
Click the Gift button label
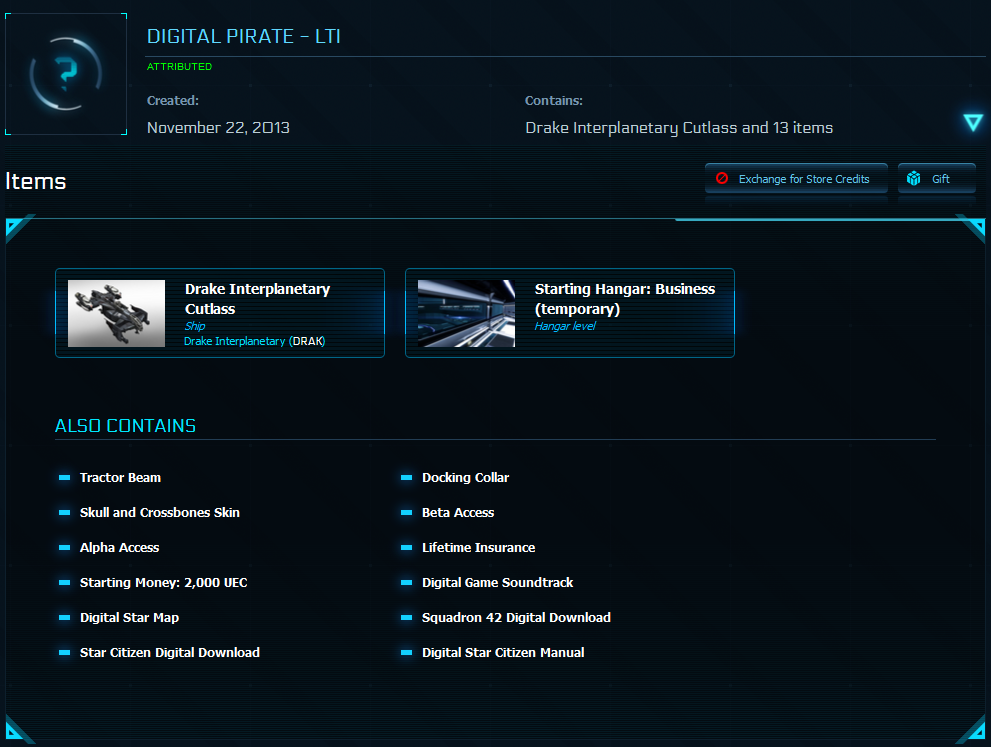pyautogui.click(x=940, y=179)
